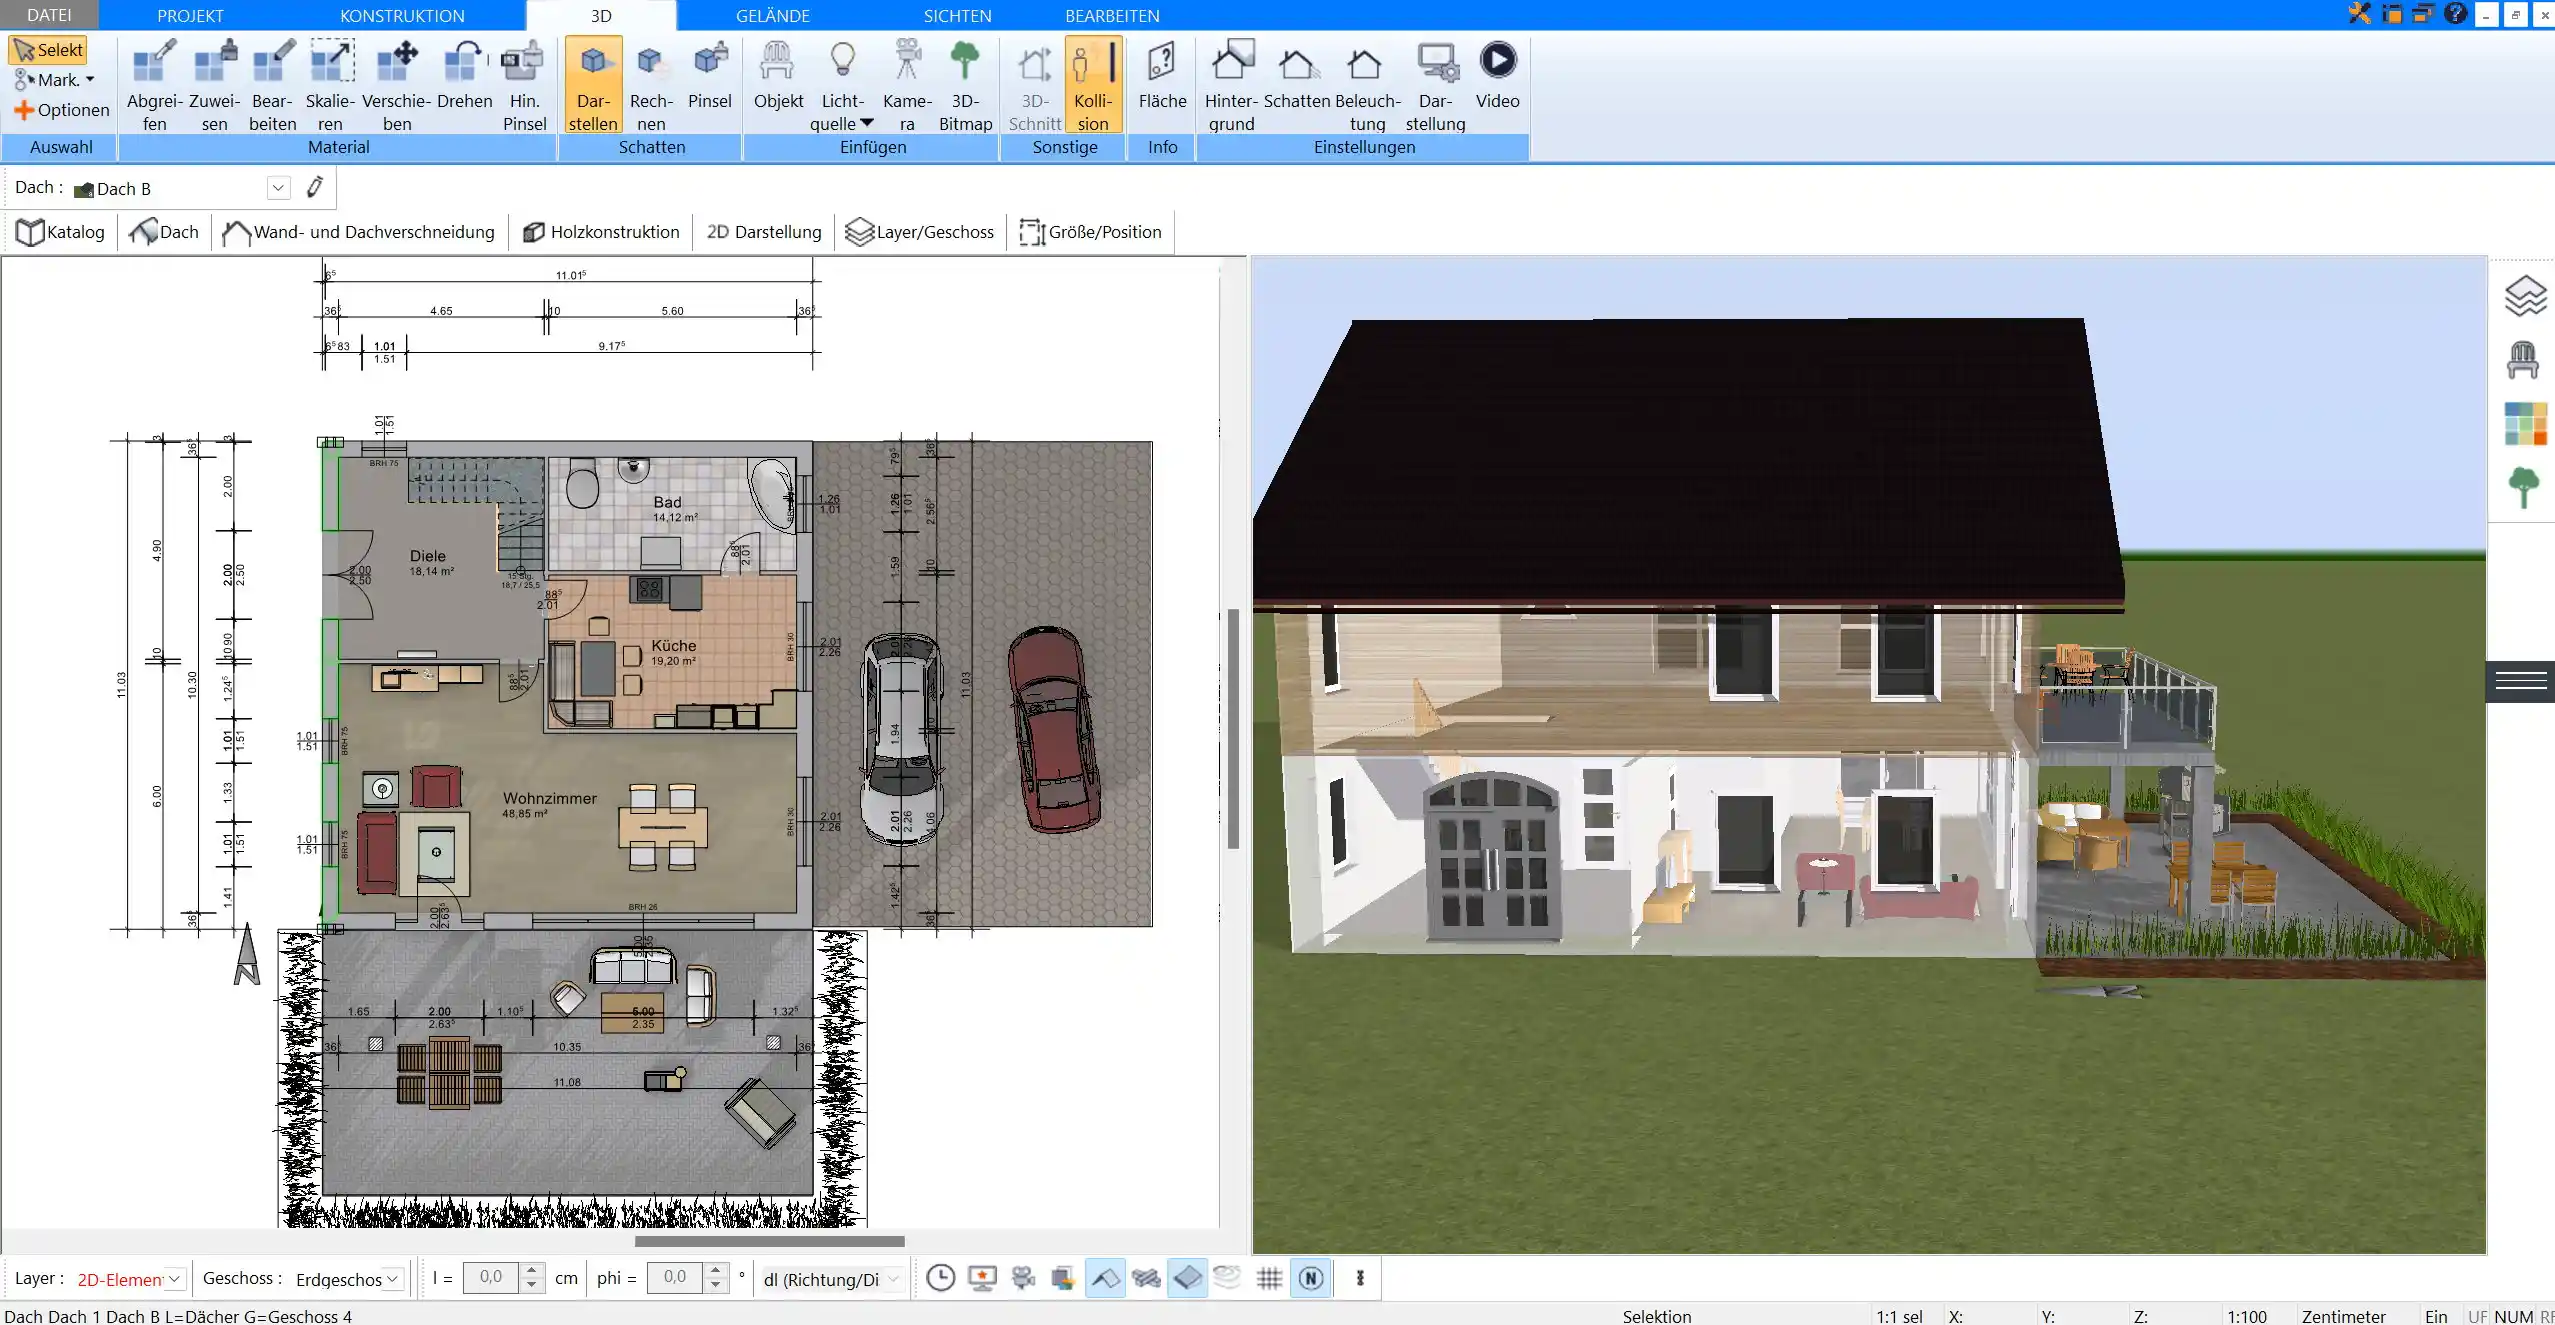Open Beleuchtung lighting settings
The height and width of the screenshot is (1325, 2555).
(x=1367, y=85)
